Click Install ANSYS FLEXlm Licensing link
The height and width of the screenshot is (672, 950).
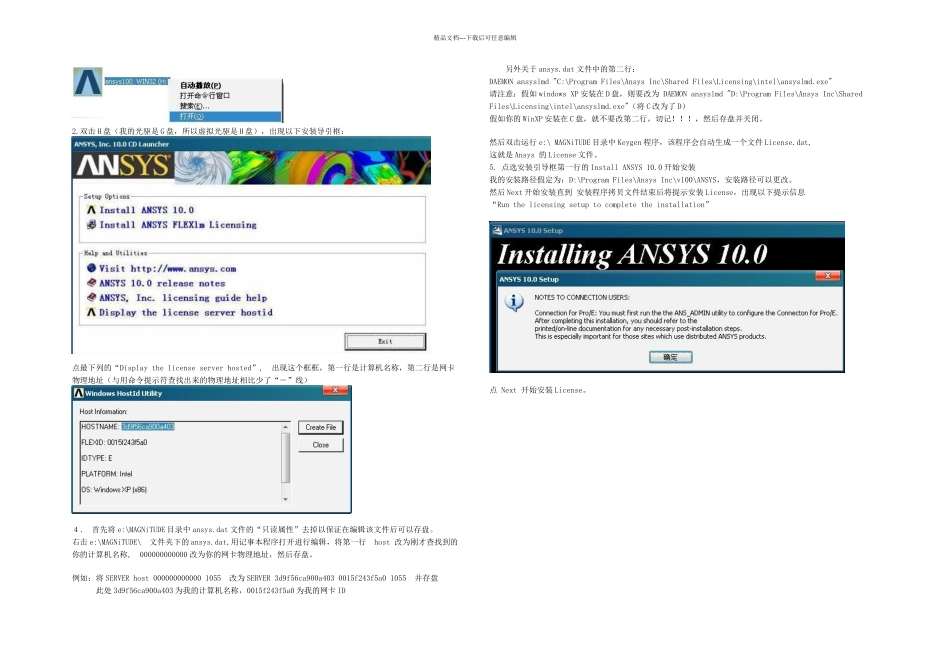(178, 225)
